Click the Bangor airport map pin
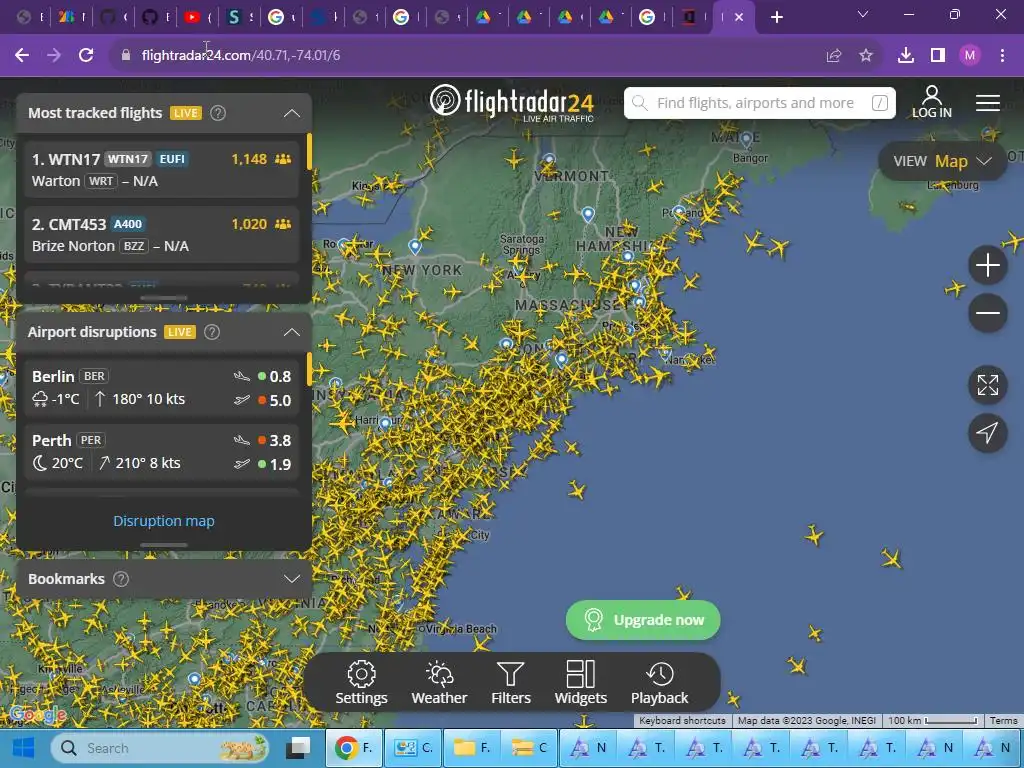Viewport: 1024px width, 768px height. [x=746, y=139]
